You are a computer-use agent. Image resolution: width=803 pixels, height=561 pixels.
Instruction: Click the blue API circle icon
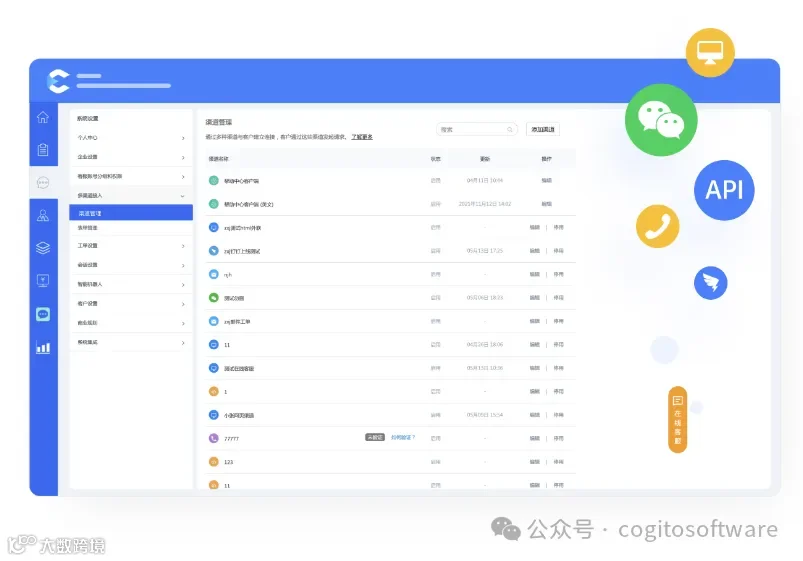(724, 190)
